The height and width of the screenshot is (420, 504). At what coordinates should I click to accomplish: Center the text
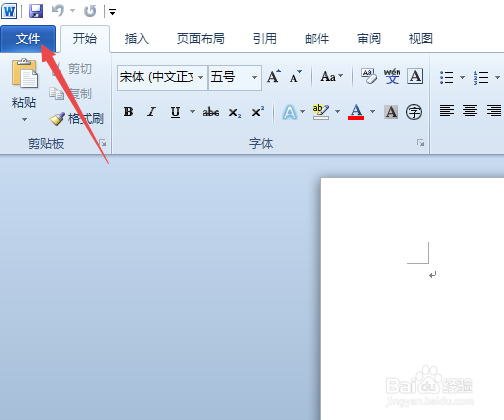(470, 111)
